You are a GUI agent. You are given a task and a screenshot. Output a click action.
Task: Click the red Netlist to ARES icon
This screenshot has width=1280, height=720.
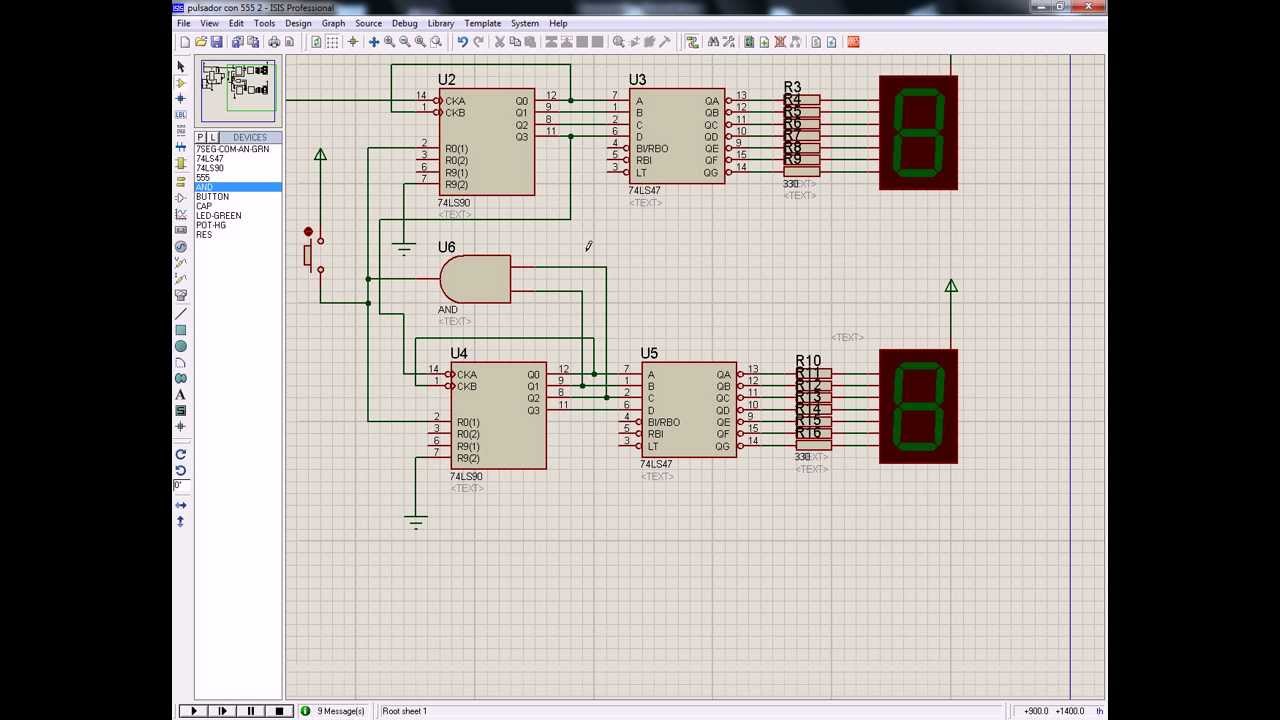pyautogui.click(x=853, y=42)
